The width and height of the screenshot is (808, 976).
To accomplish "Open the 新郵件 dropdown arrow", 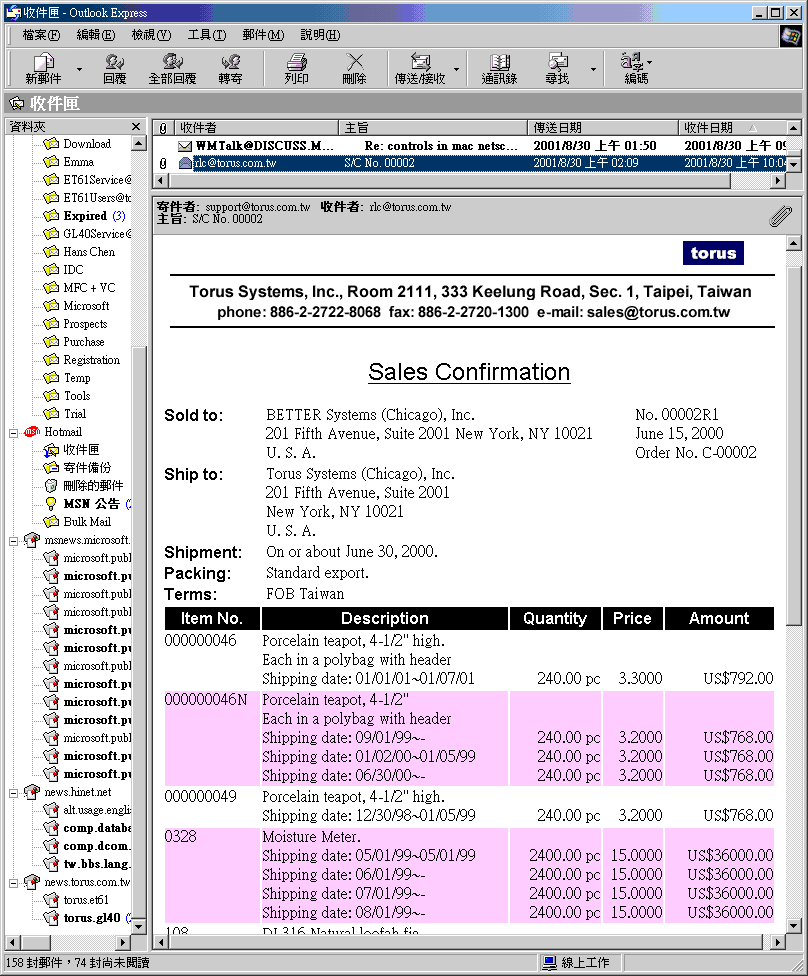I will pyautogui.click(x=79, y=68).
